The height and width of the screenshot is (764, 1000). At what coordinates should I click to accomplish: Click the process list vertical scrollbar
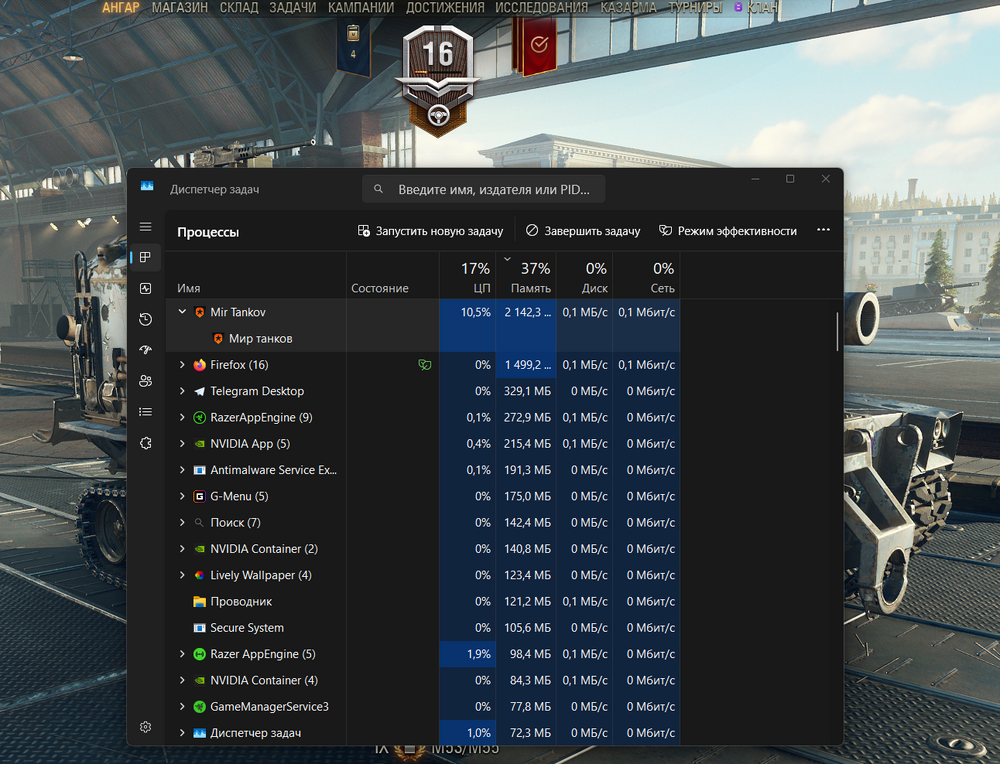[x=837, y=332]
